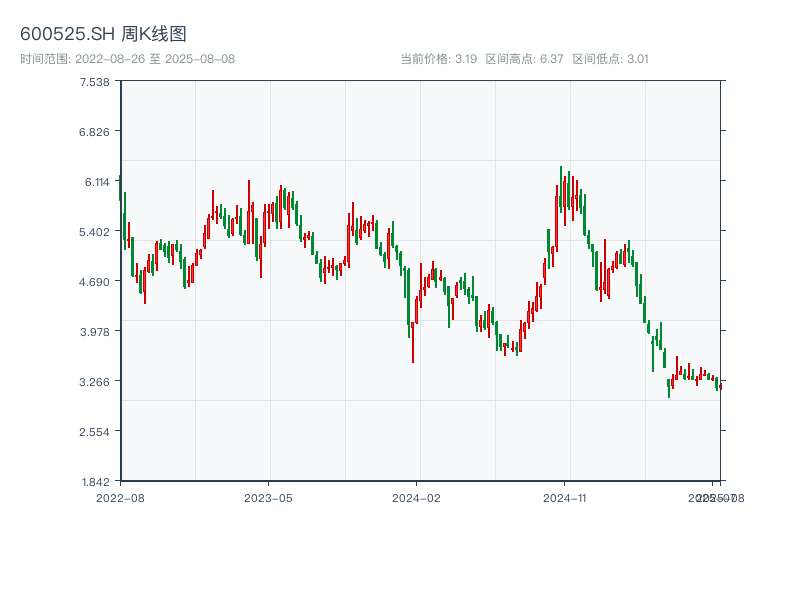This screenshot has width=800, height=600.
Task: Click the 2022-08 date axis label
Action: coord(120,497)
